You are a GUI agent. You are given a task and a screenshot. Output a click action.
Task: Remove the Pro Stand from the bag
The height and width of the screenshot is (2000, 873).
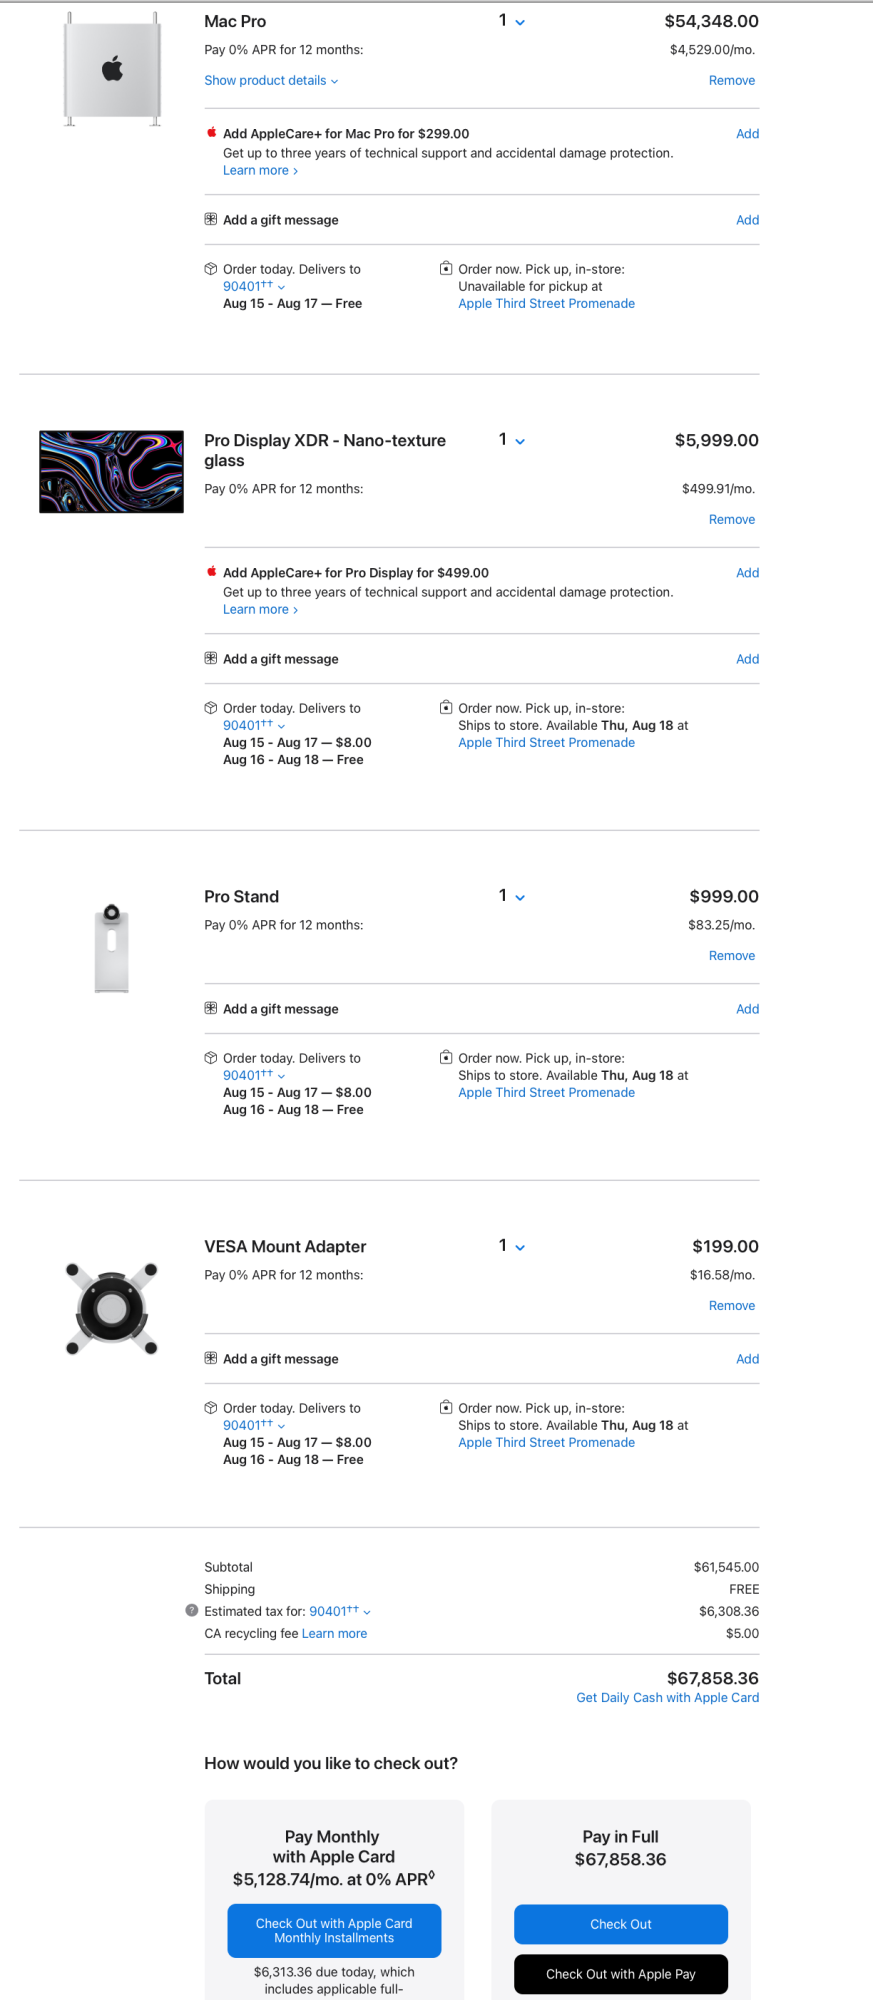pyautogui.click(x=731, y=956)
